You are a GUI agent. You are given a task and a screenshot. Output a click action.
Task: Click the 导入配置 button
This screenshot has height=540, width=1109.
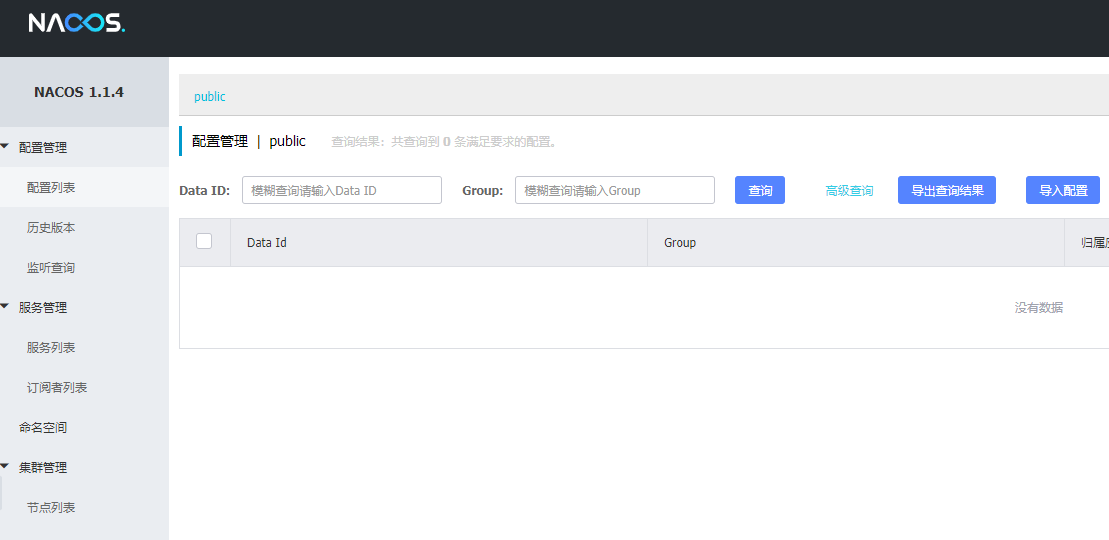tap(1062, 190)
